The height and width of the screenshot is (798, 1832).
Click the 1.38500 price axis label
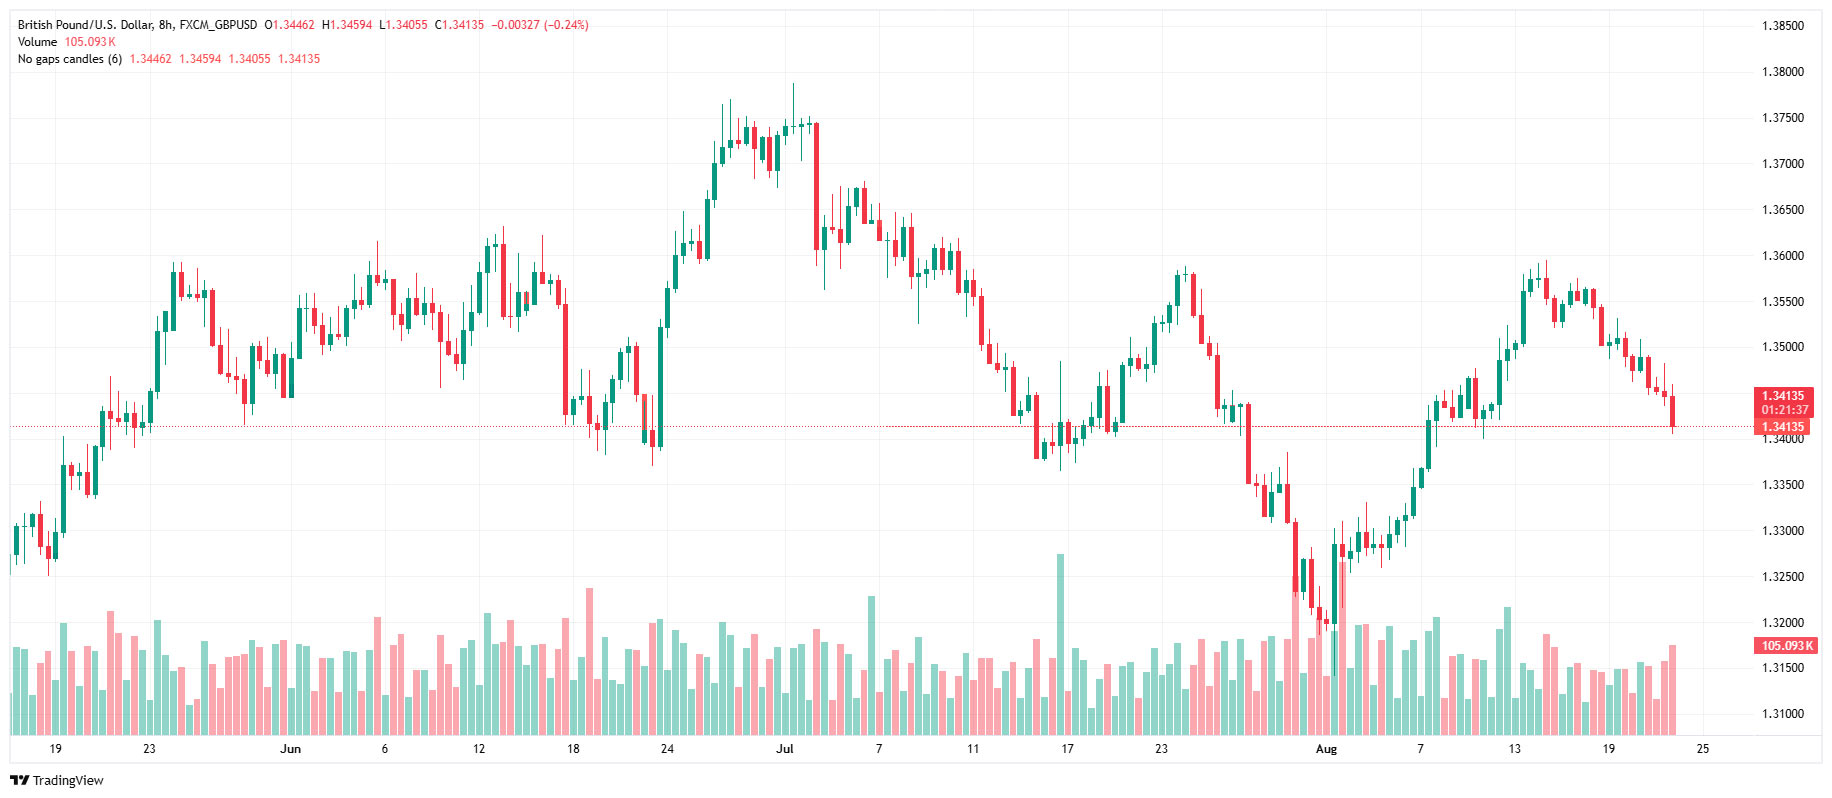coord(1782,26)
